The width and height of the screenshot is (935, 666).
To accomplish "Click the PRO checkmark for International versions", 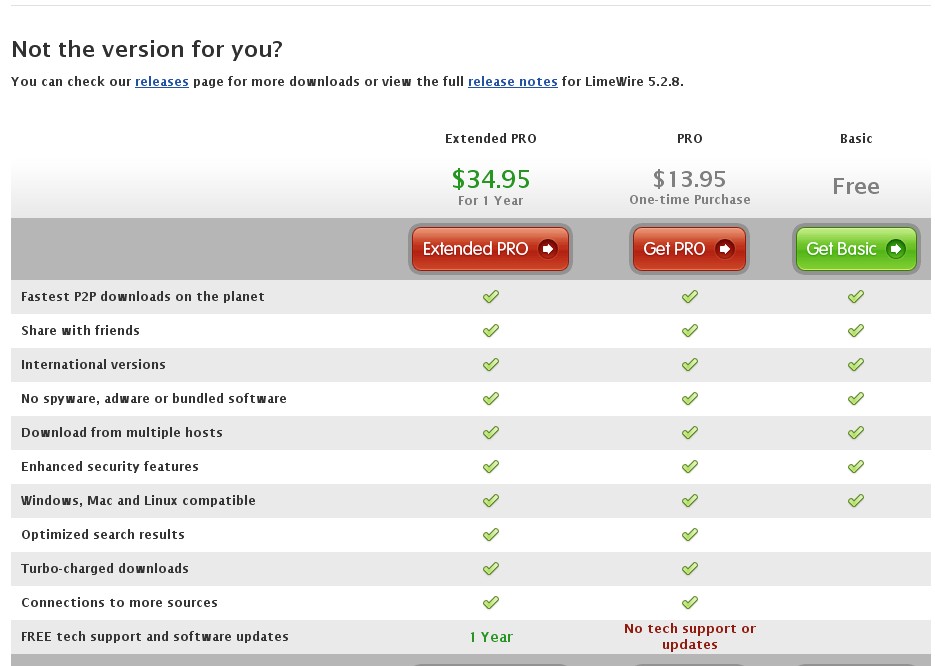I will 690,364.
